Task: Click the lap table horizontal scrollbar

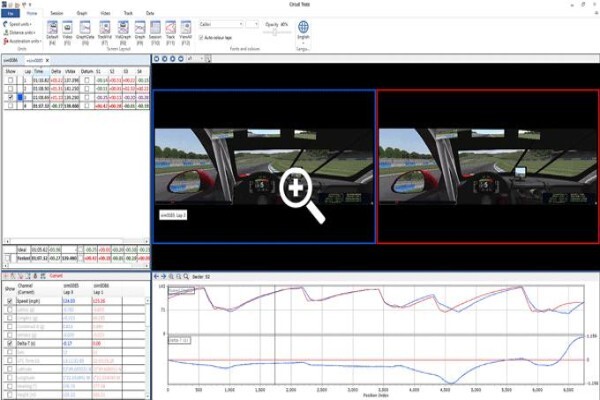Action: (x=76, y=242)
